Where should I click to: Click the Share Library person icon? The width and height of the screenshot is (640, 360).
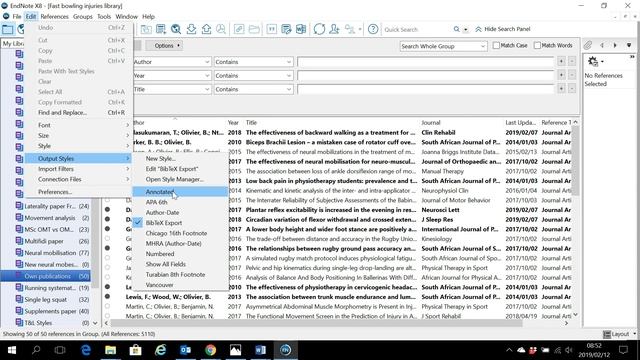pyautogui.click(x=334, y=29)
